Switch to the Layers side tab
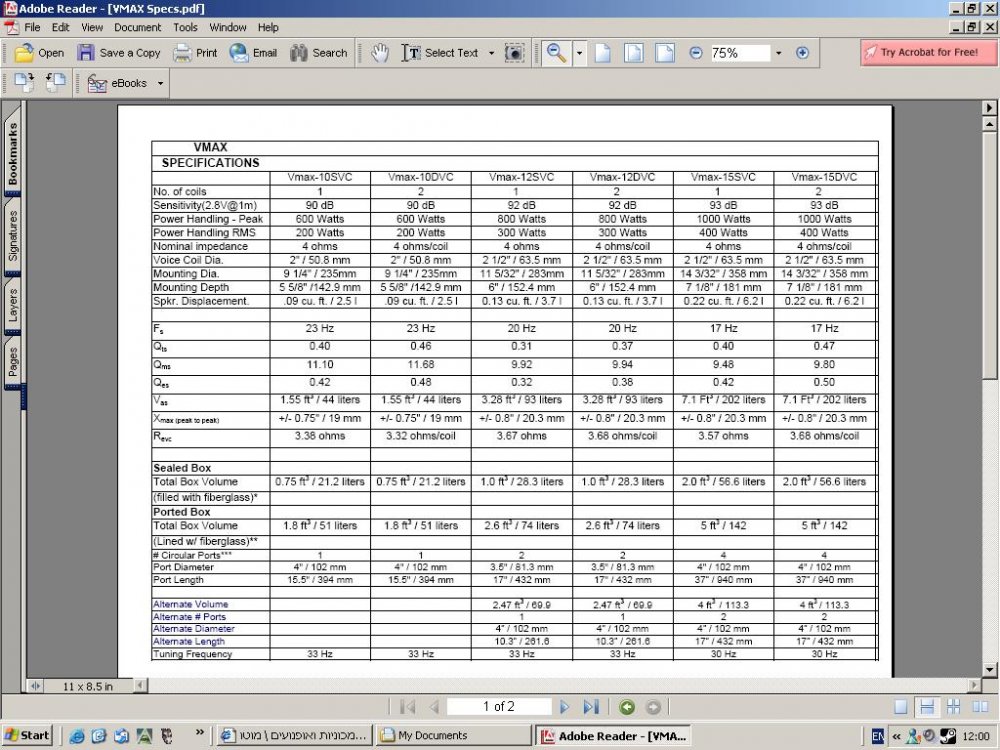The height and width of the screenshot is (750, 1000). click(13, 305)
